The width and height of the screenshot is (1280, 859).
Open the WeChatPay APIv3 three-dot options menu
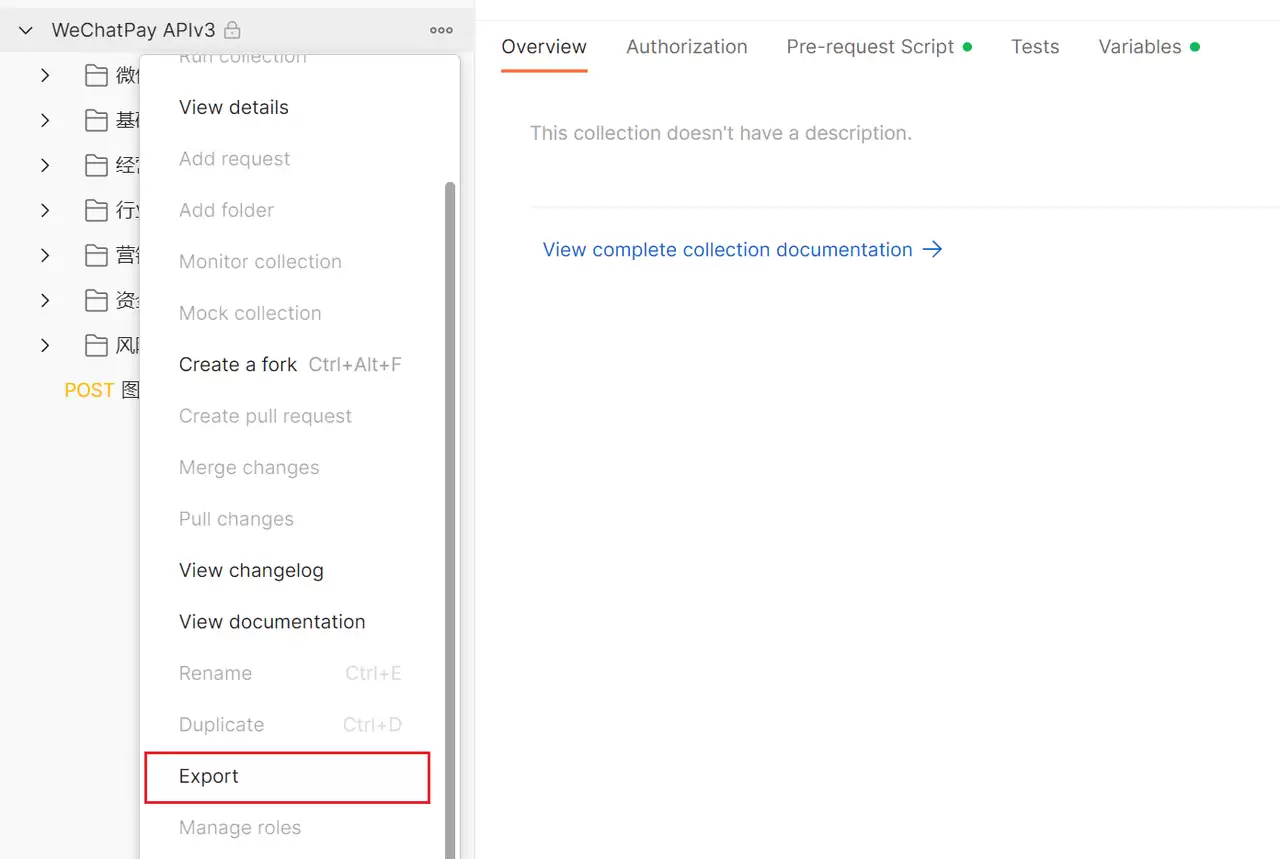[441, 30]
